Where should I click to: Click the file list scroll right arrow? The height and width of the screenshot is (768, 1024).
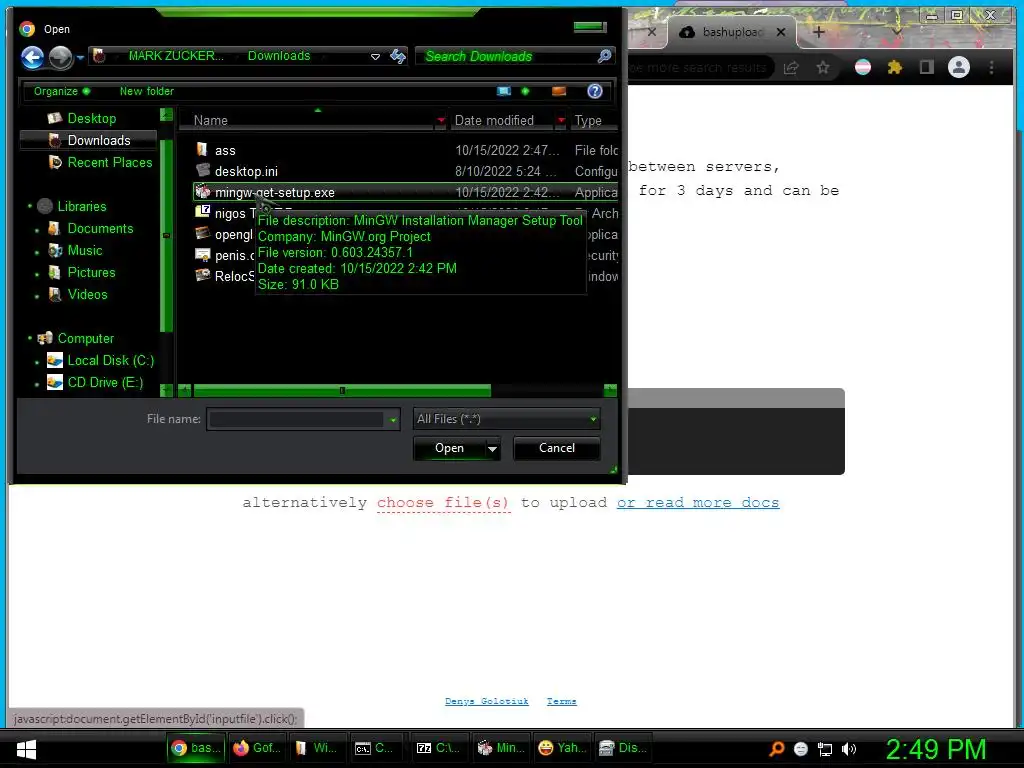click(610, 391)
